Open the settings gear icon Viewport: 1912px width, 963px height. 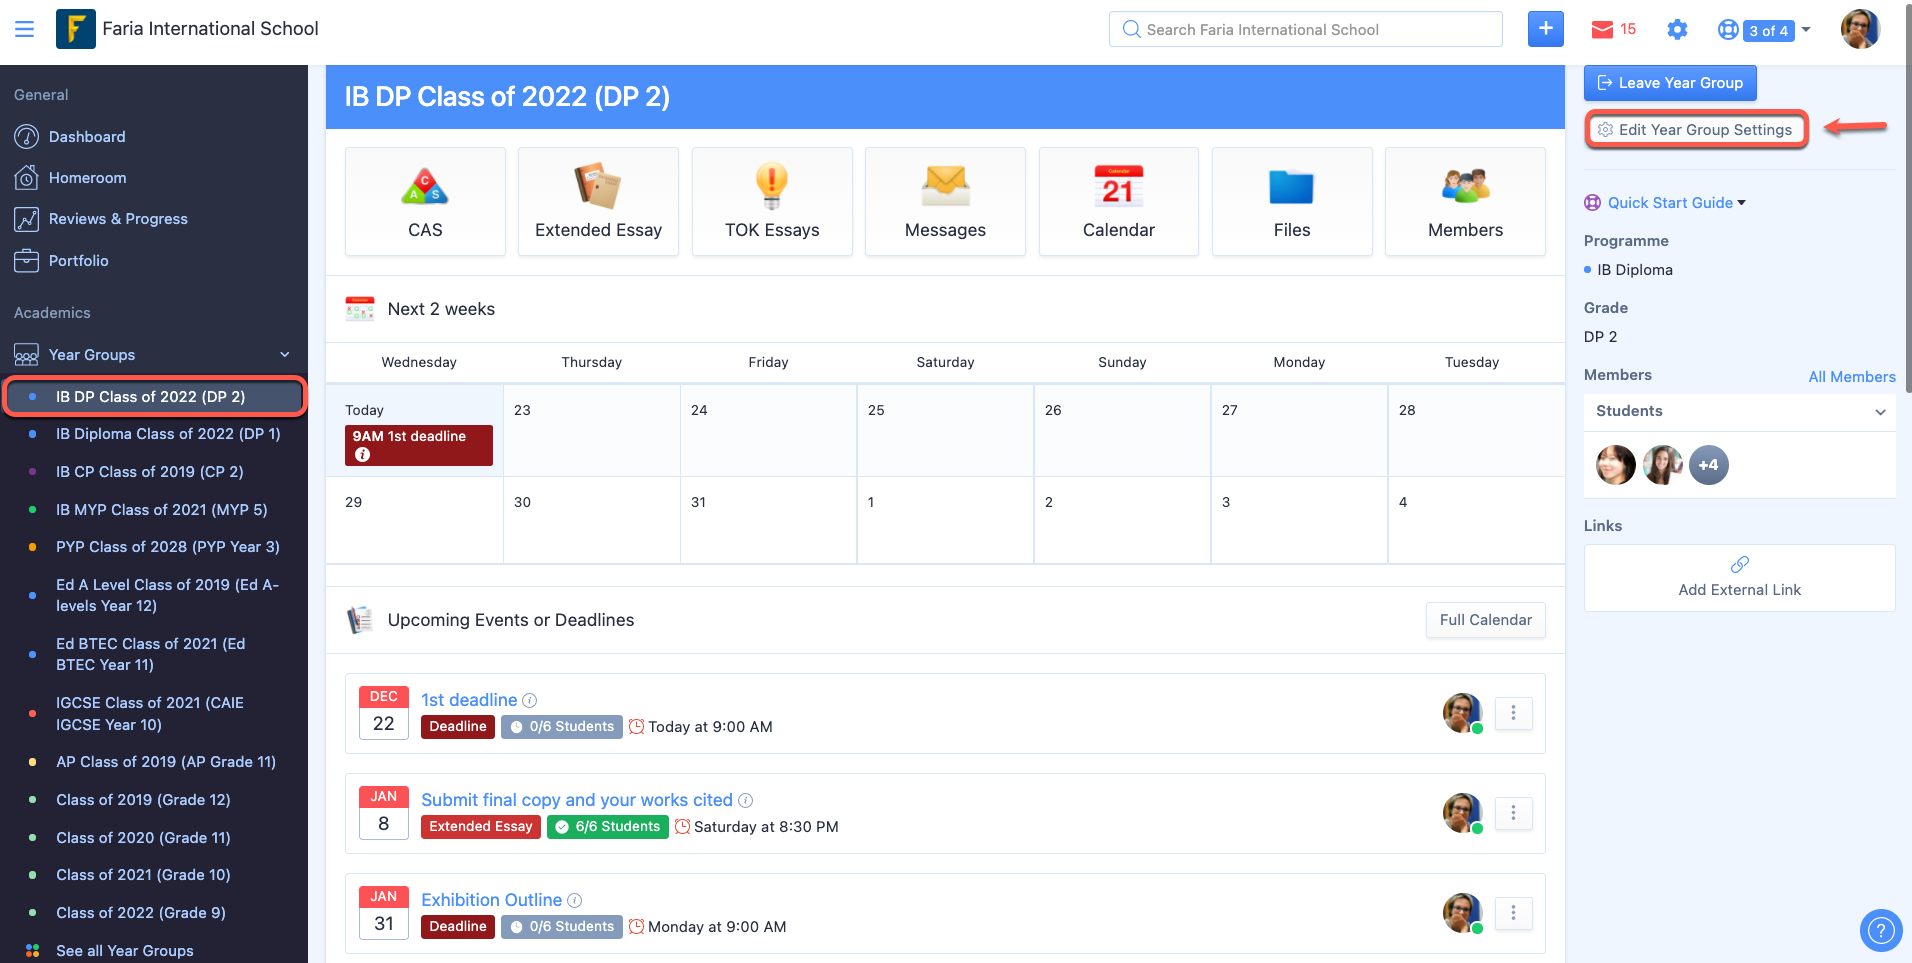1677,30
